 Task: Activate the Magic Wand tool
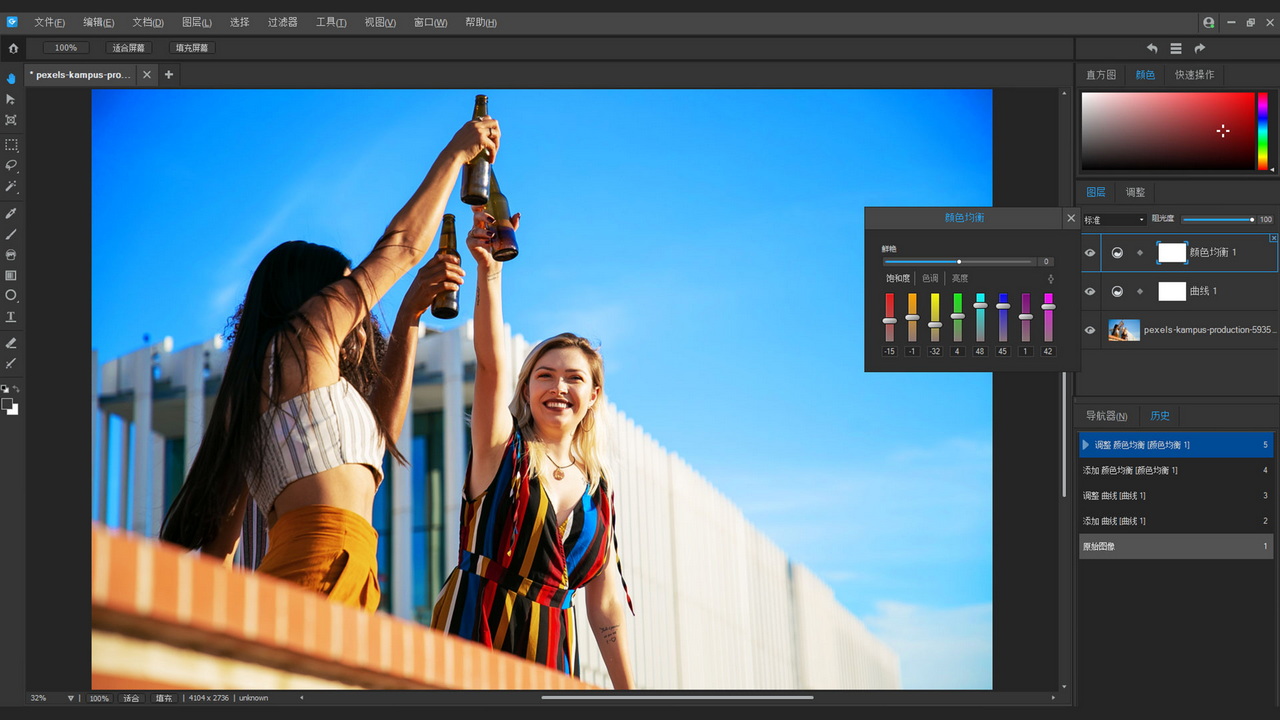11,187
